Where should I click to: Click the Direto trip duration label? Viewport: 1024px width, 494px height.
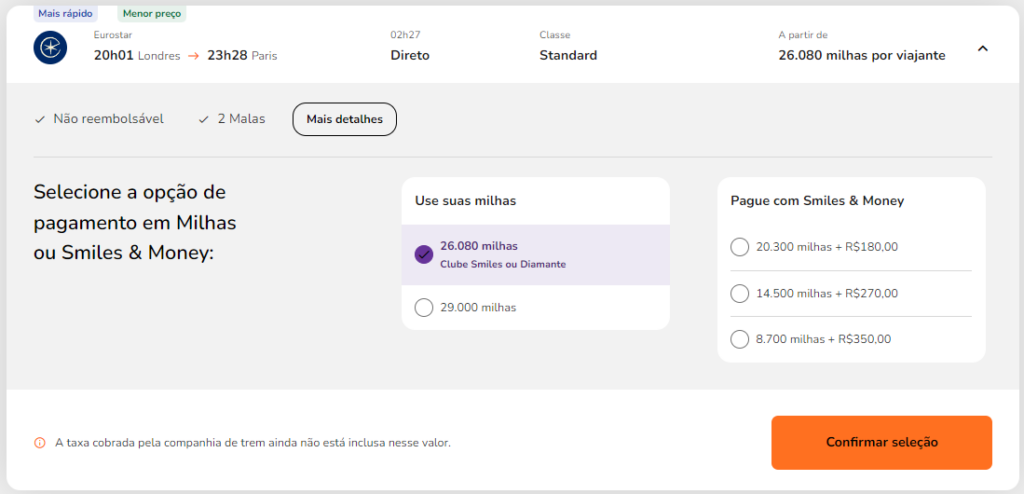coord(410,55)
